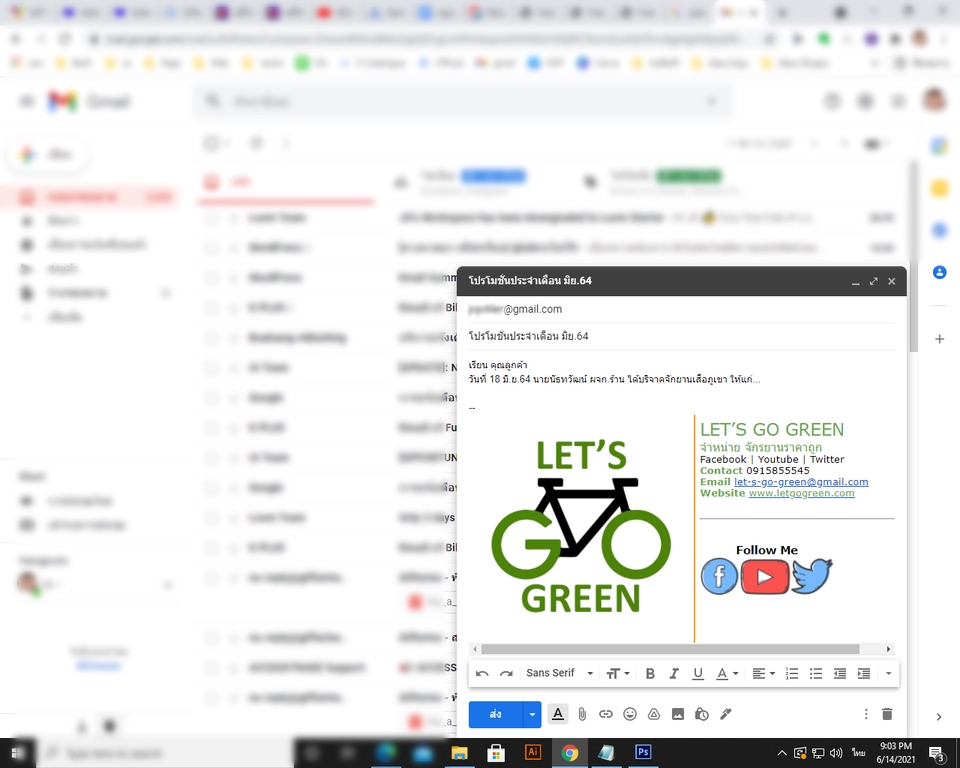Image resolution: width=960 pixels, height=768 pixels.
Task: Open the www.letgogreen.com website link
Action: point(801,493)
